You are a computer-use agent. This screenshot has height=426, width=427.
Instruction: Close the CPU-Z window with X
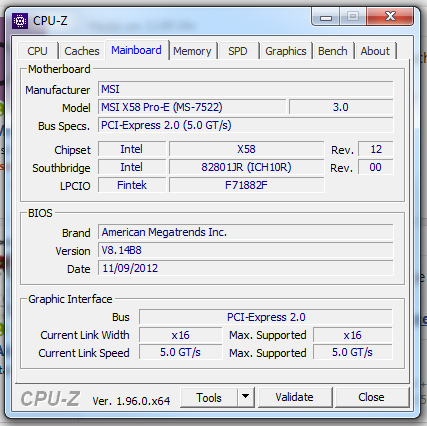pos(390,16)
